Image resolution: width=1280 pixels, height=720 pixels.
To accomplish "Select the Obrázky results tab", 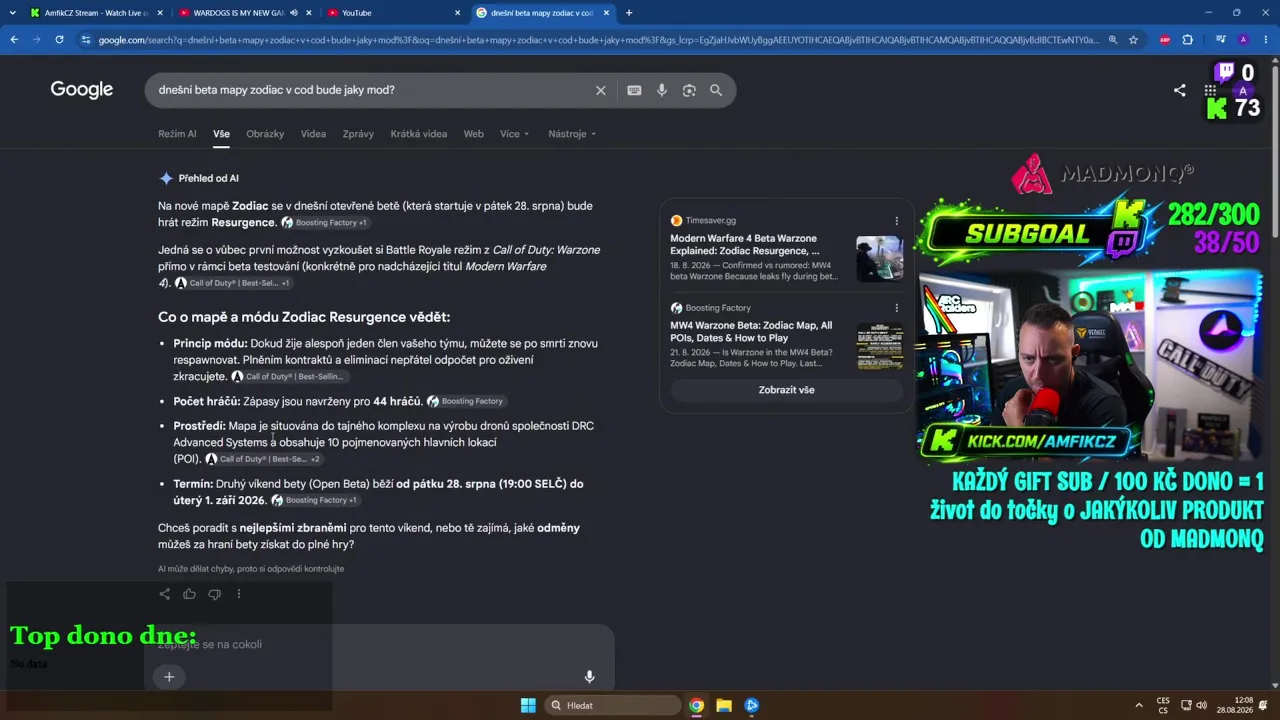I will 265,134.
